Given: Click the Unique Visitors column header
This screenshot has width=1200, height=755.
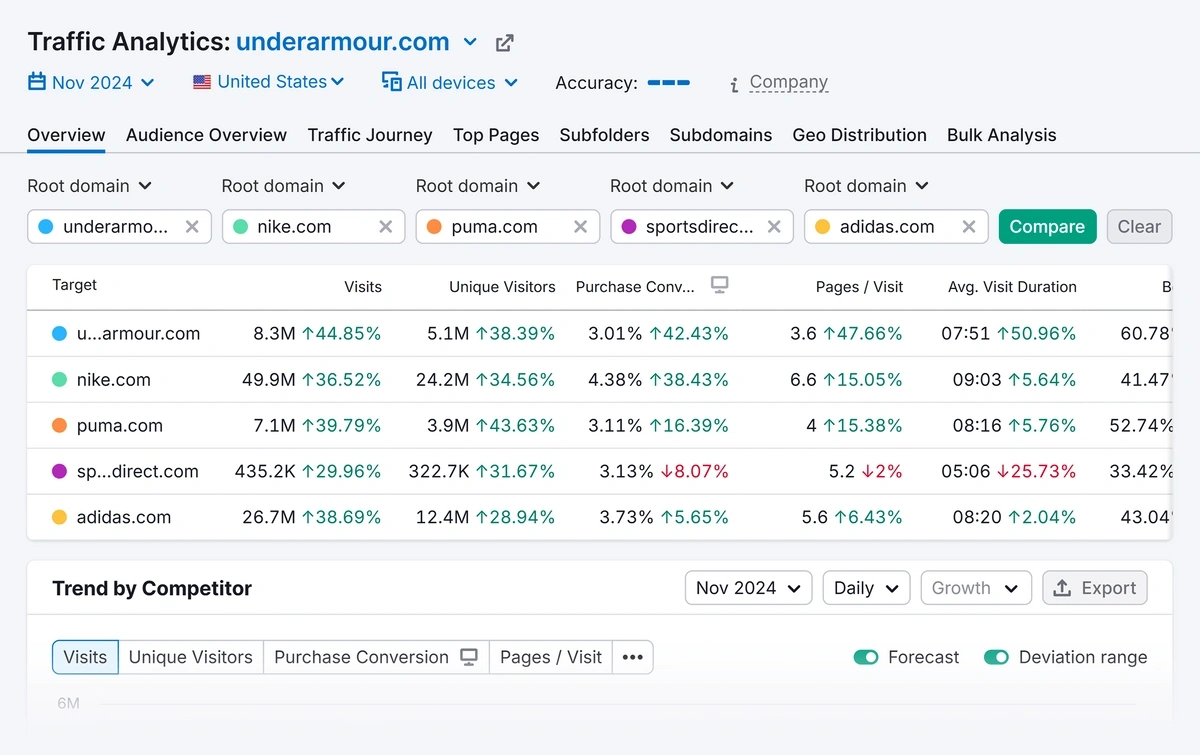Looking at the screenshot, I should pos(502,287).
